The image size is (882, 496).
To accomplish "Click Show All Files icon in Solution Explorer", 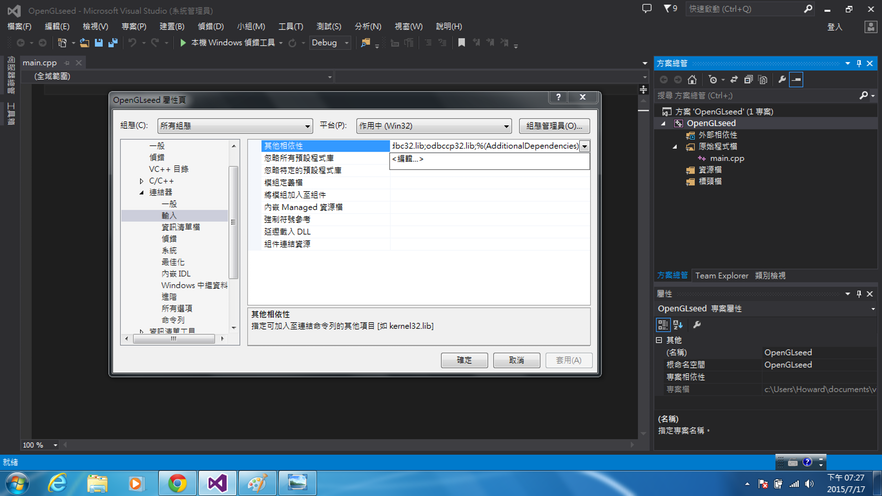I will point(763,80).
